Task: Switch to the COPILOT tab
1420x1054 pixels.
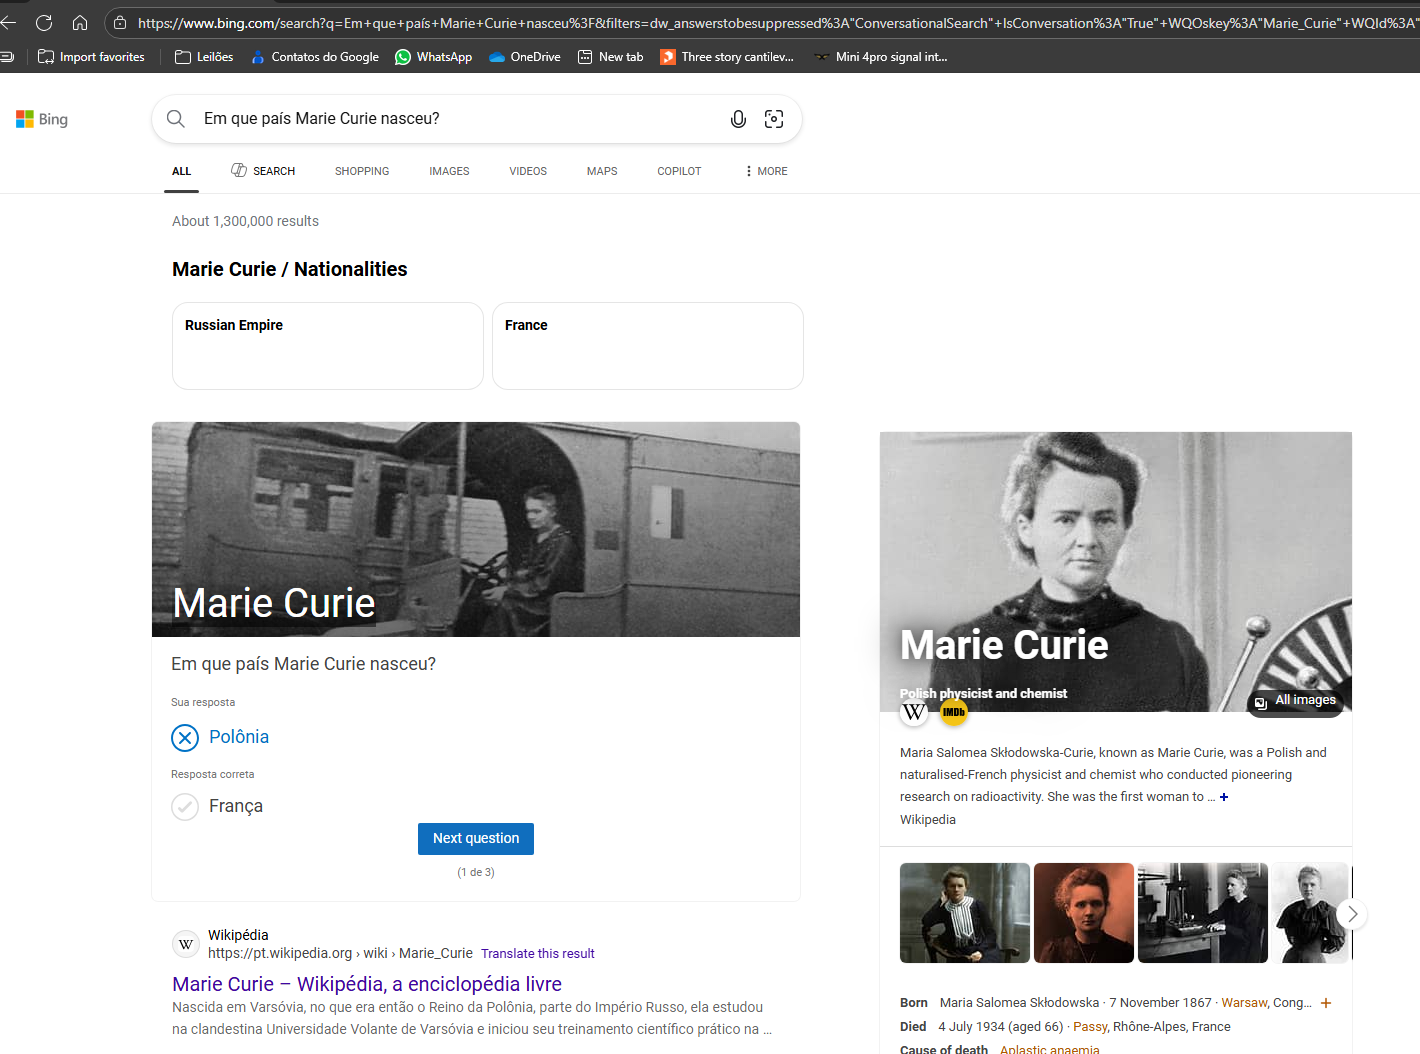Action: [x=679, y=170]
